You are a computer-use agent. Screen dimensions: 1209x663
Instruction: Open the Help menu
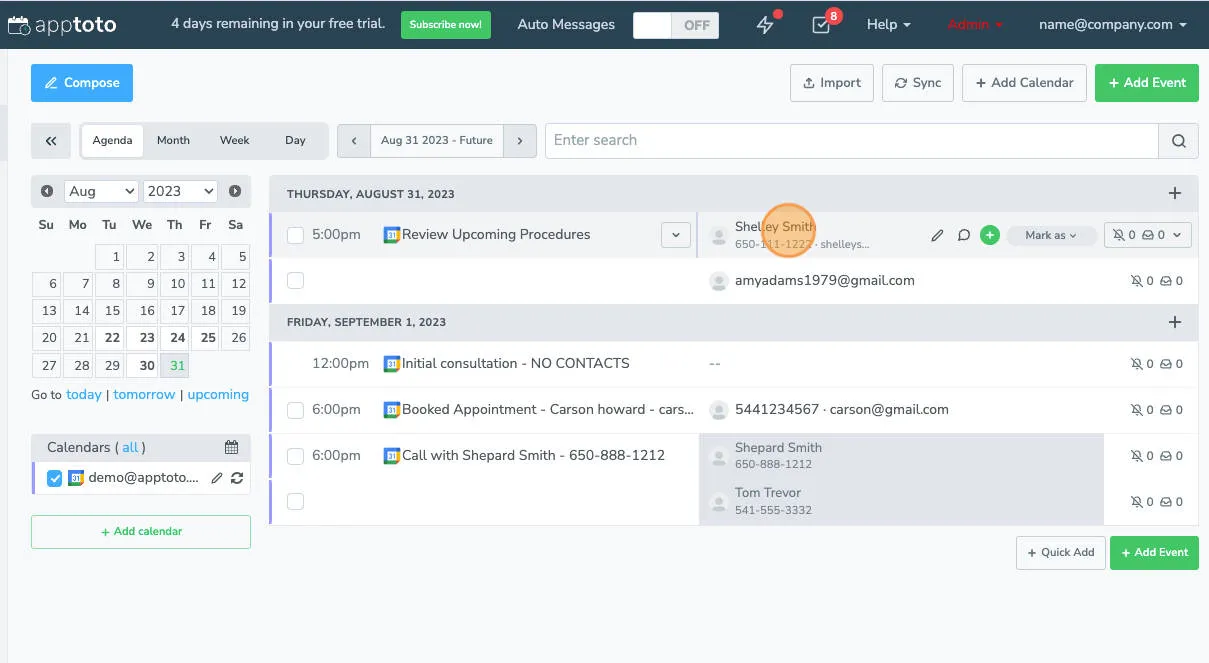click(x=887, y=24)
